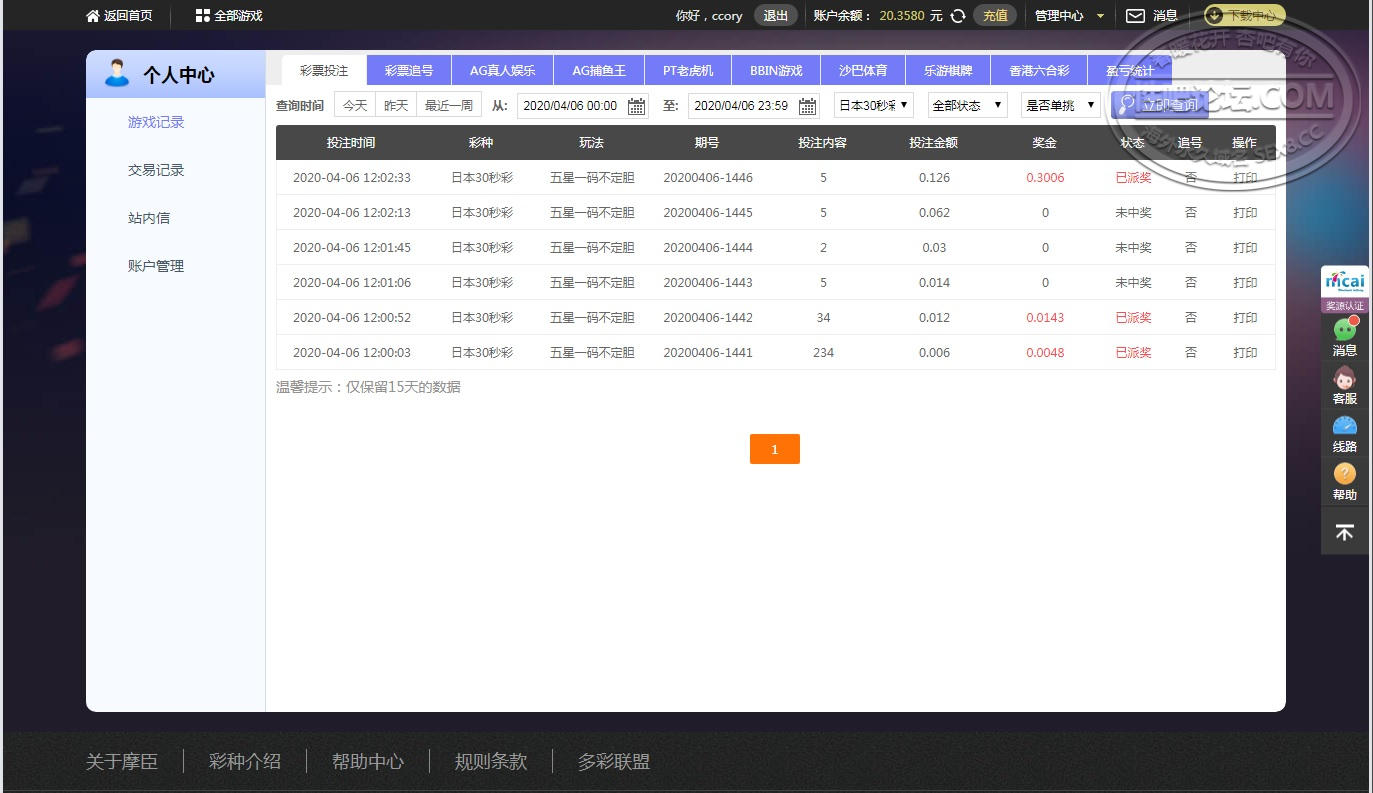The image size is (1373, 793).
Task: Expand the 全部状态 status dropdown
Action: pos(967,105)
